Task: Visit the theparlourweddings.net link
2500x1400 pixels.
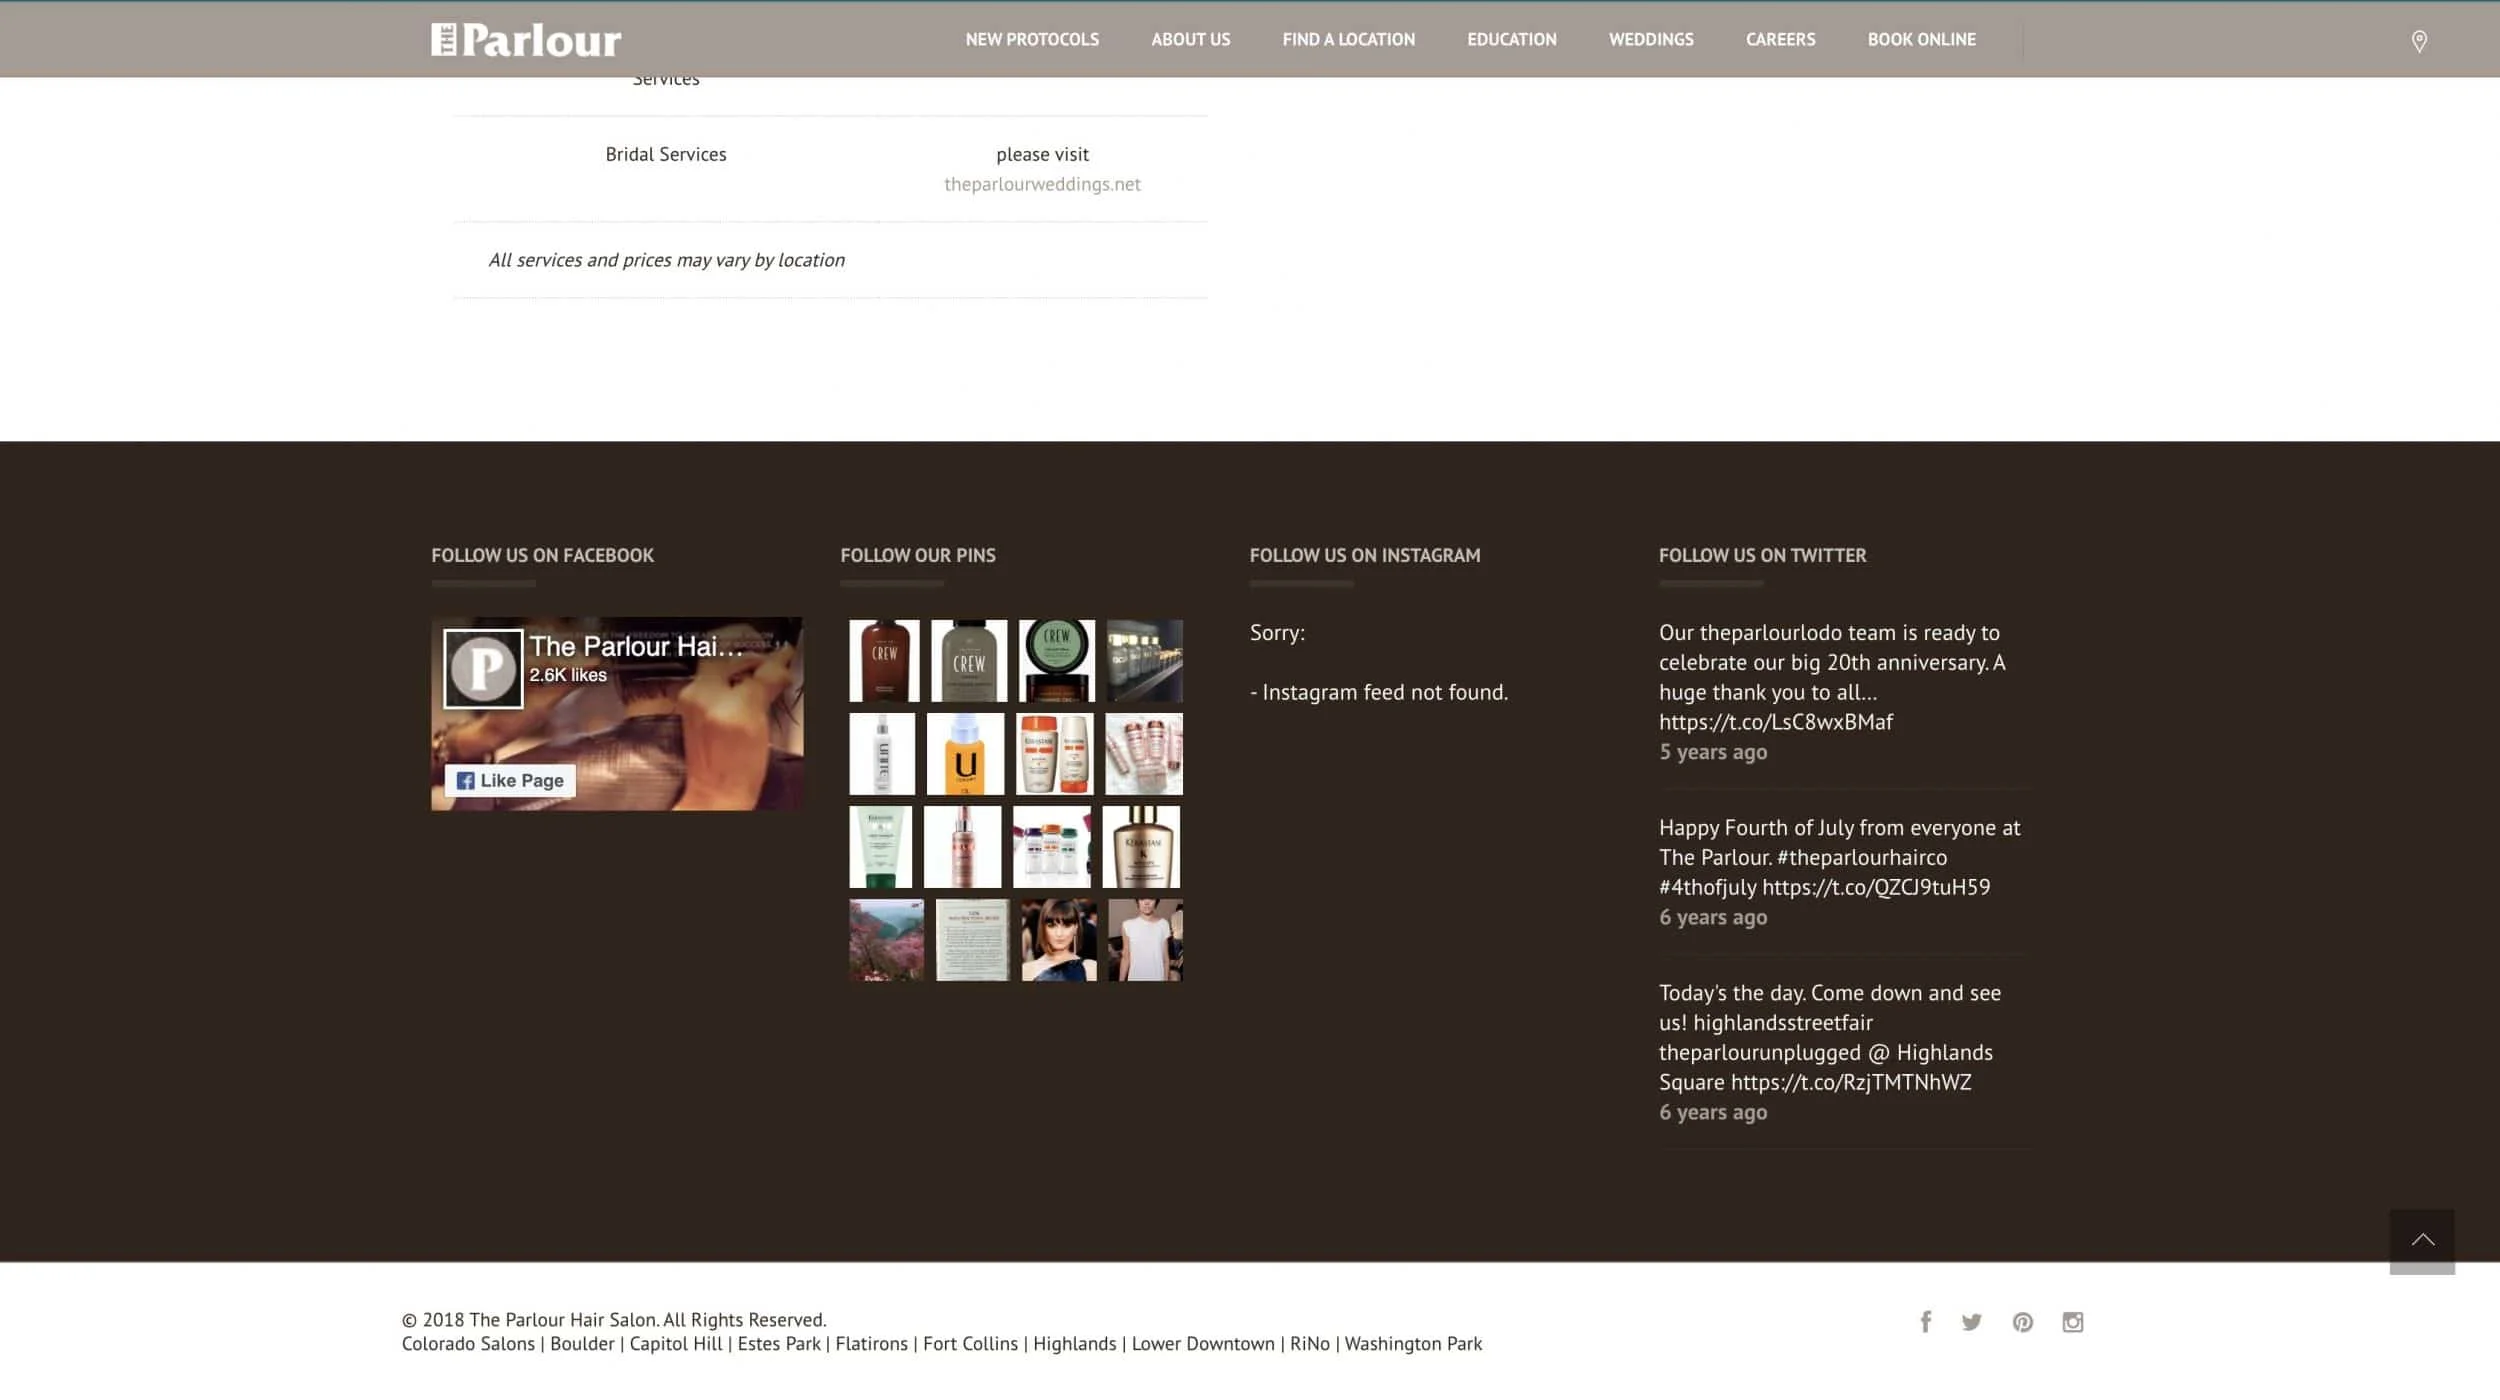Action: pos(1041,184)
